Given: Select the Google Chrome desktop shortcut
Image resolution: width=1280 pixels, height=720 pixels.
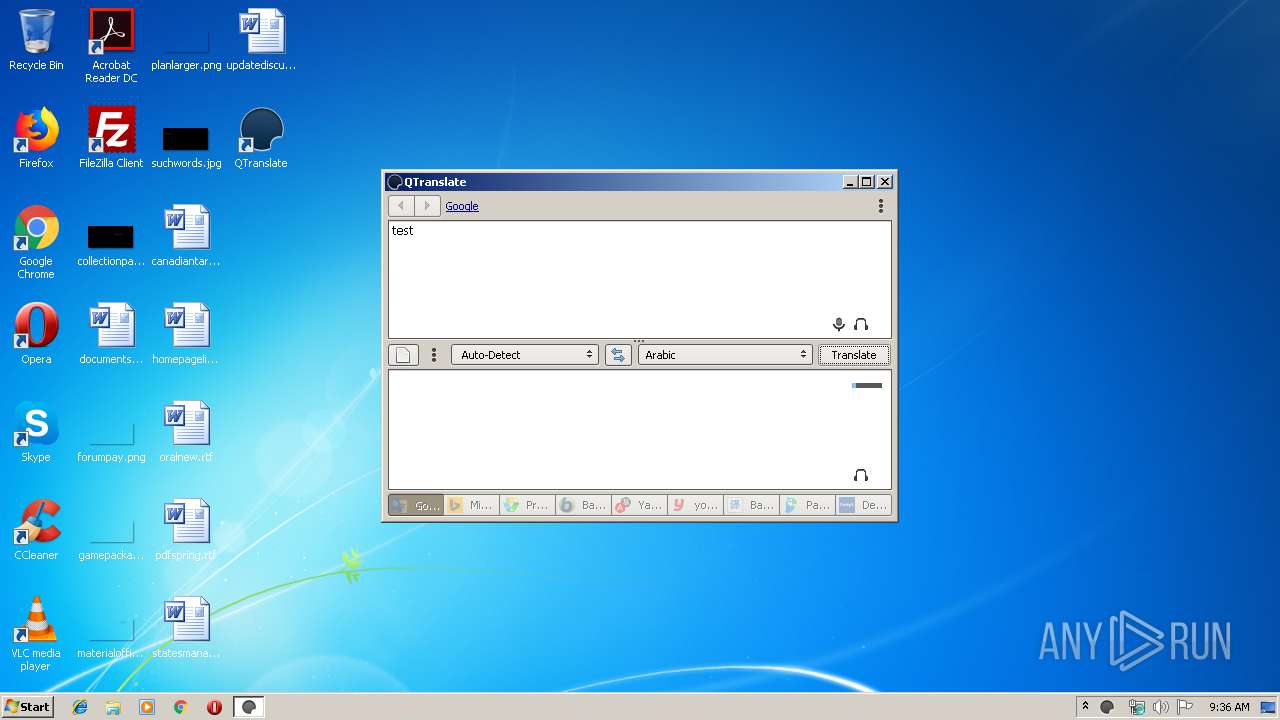Looking at the screenshot, I should [x=36, y=242].
